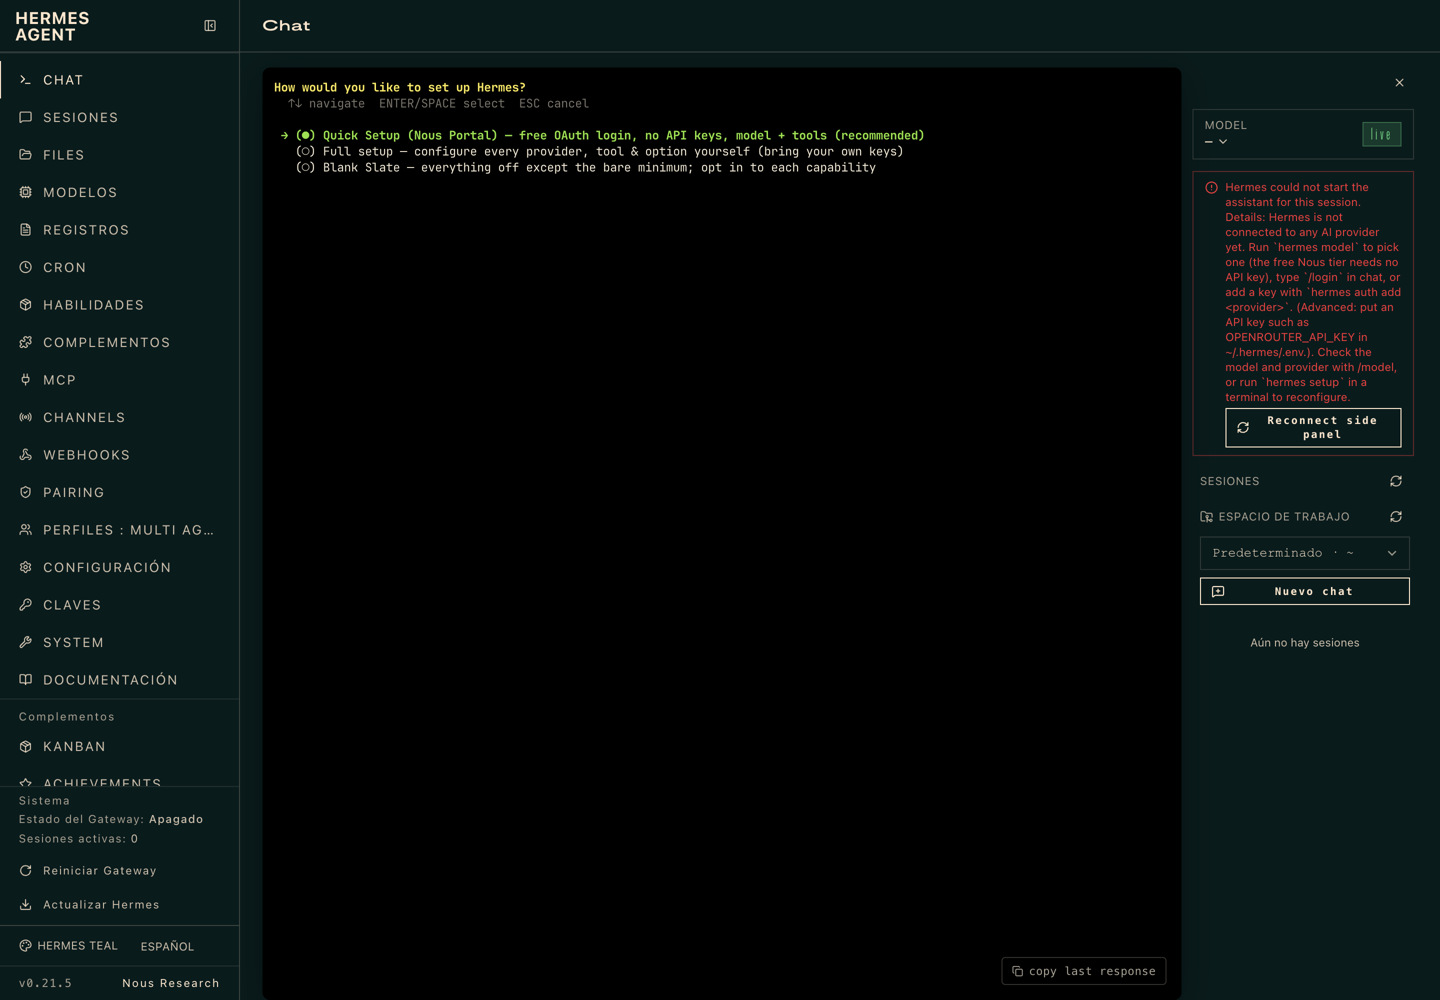Click Reconnect side panel button
The image size is (1440, 1000).
click(1313, 427)
